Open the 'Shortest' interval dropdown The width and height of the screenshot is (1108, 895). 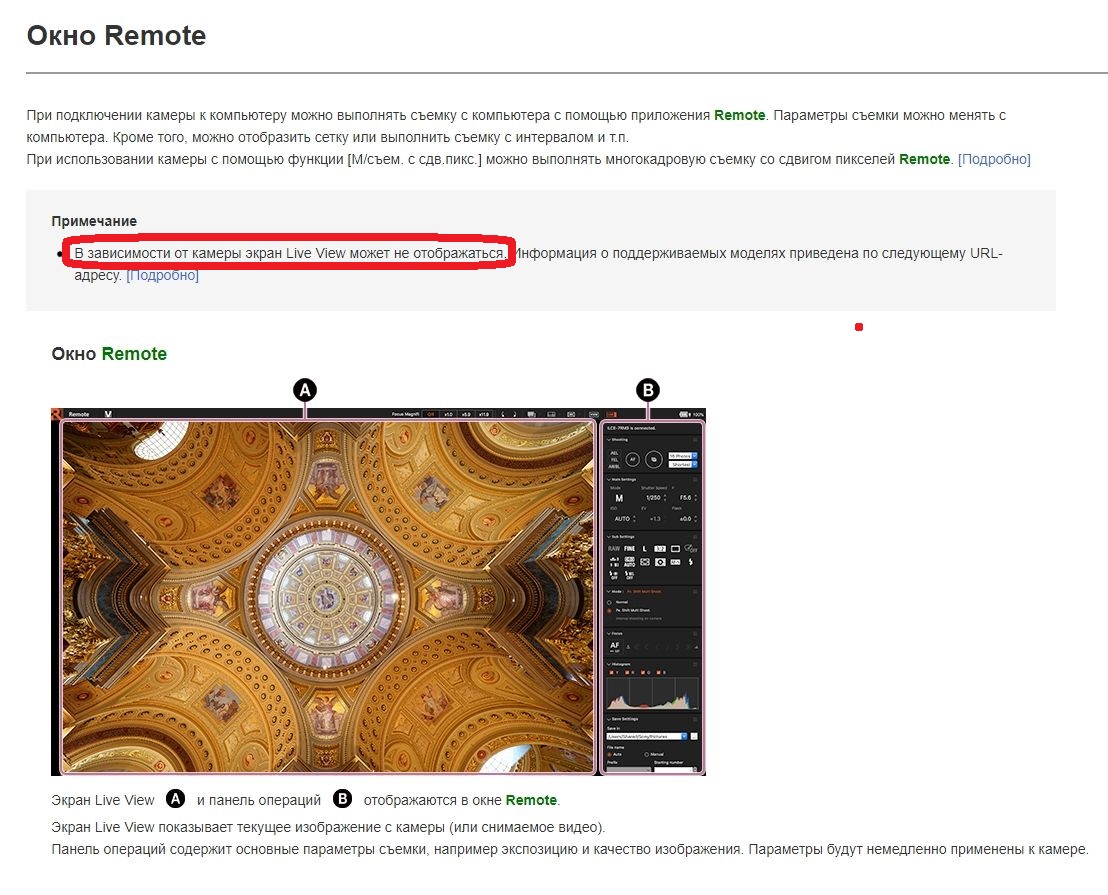(x=683, y=465)
